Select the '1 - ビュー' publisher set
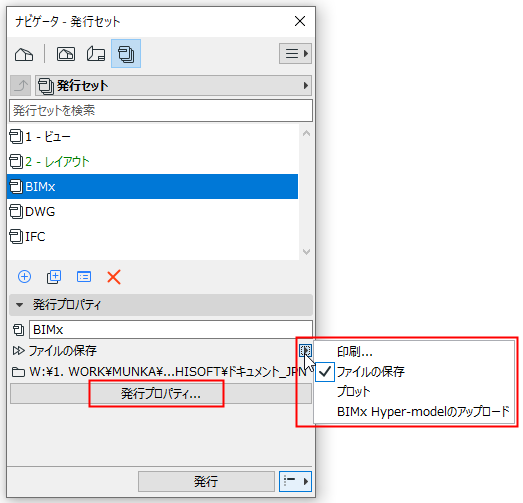 [x=152, y=137]
